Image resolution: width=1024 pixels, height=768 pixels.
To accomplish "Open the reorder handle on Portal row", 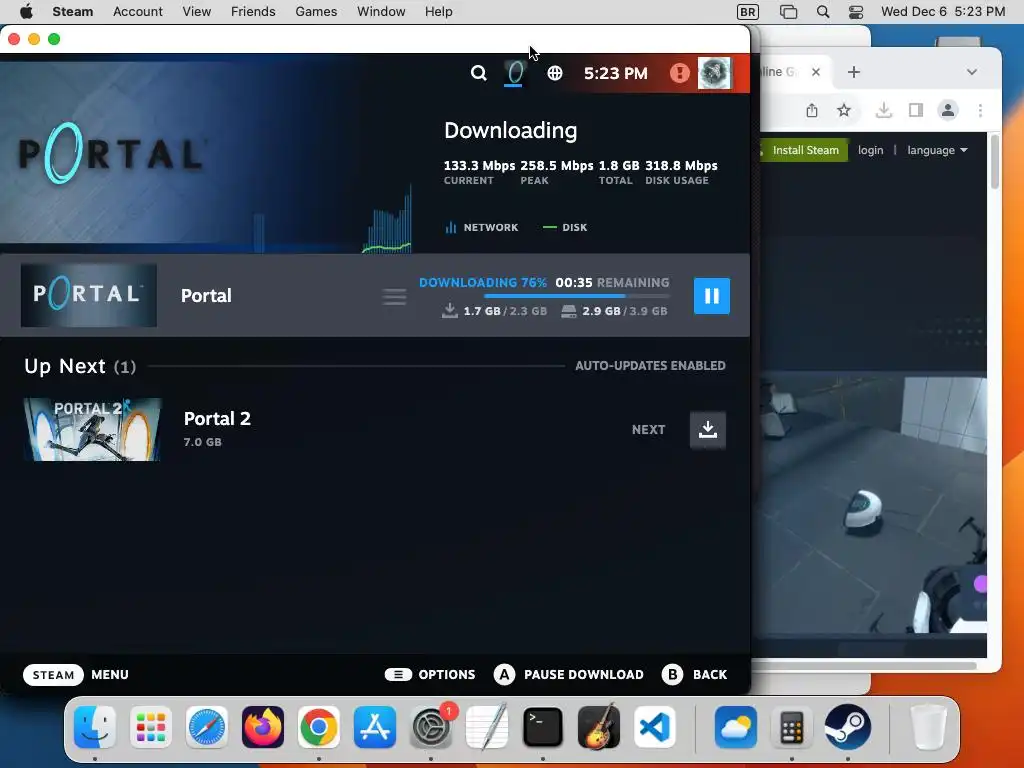I will coord(394,297).
